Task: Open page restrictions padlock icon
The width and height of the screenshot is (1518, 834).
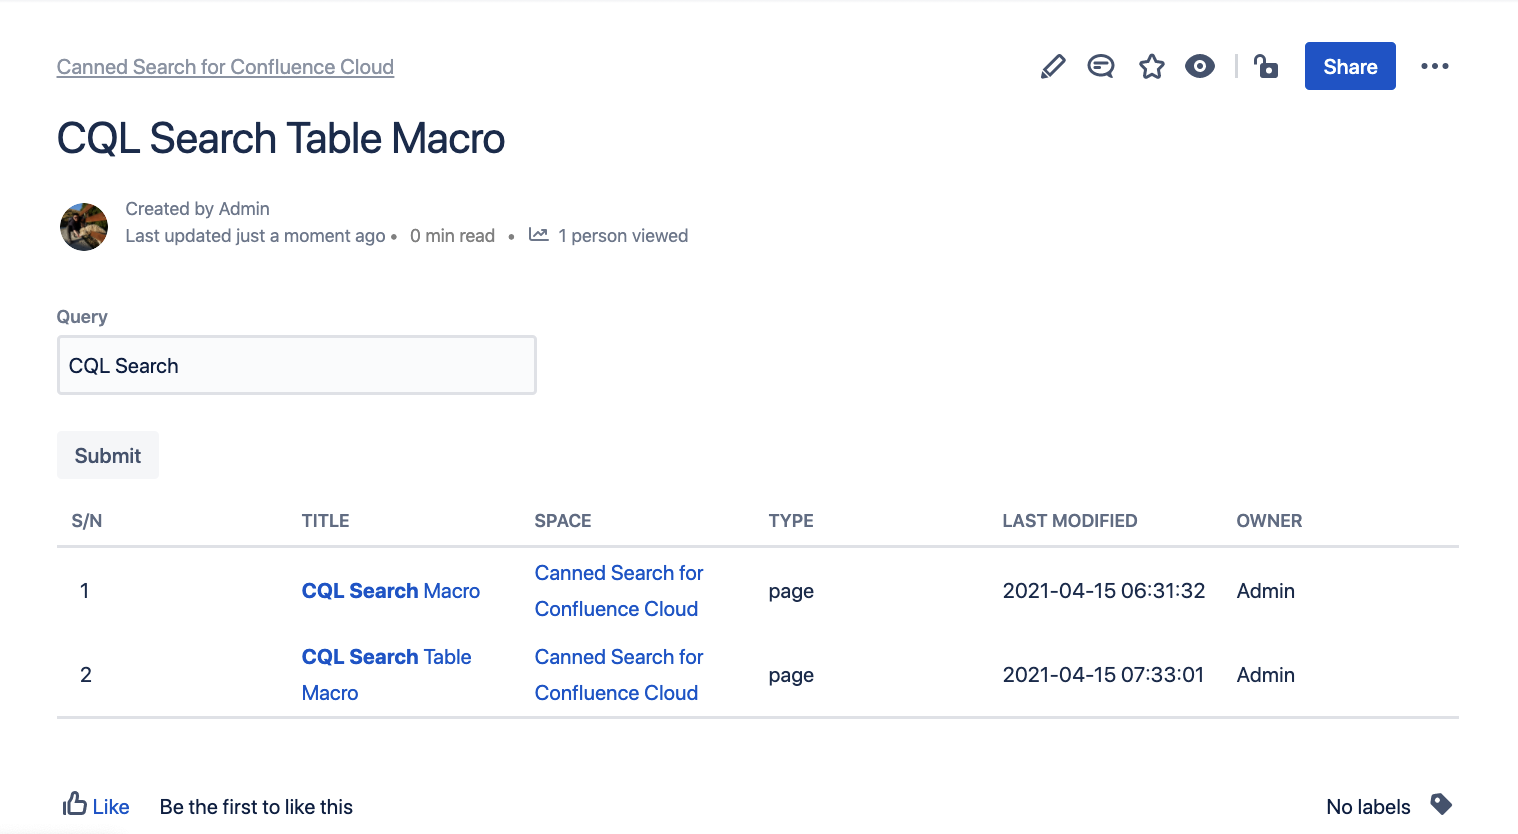Action: [1267, 67]
